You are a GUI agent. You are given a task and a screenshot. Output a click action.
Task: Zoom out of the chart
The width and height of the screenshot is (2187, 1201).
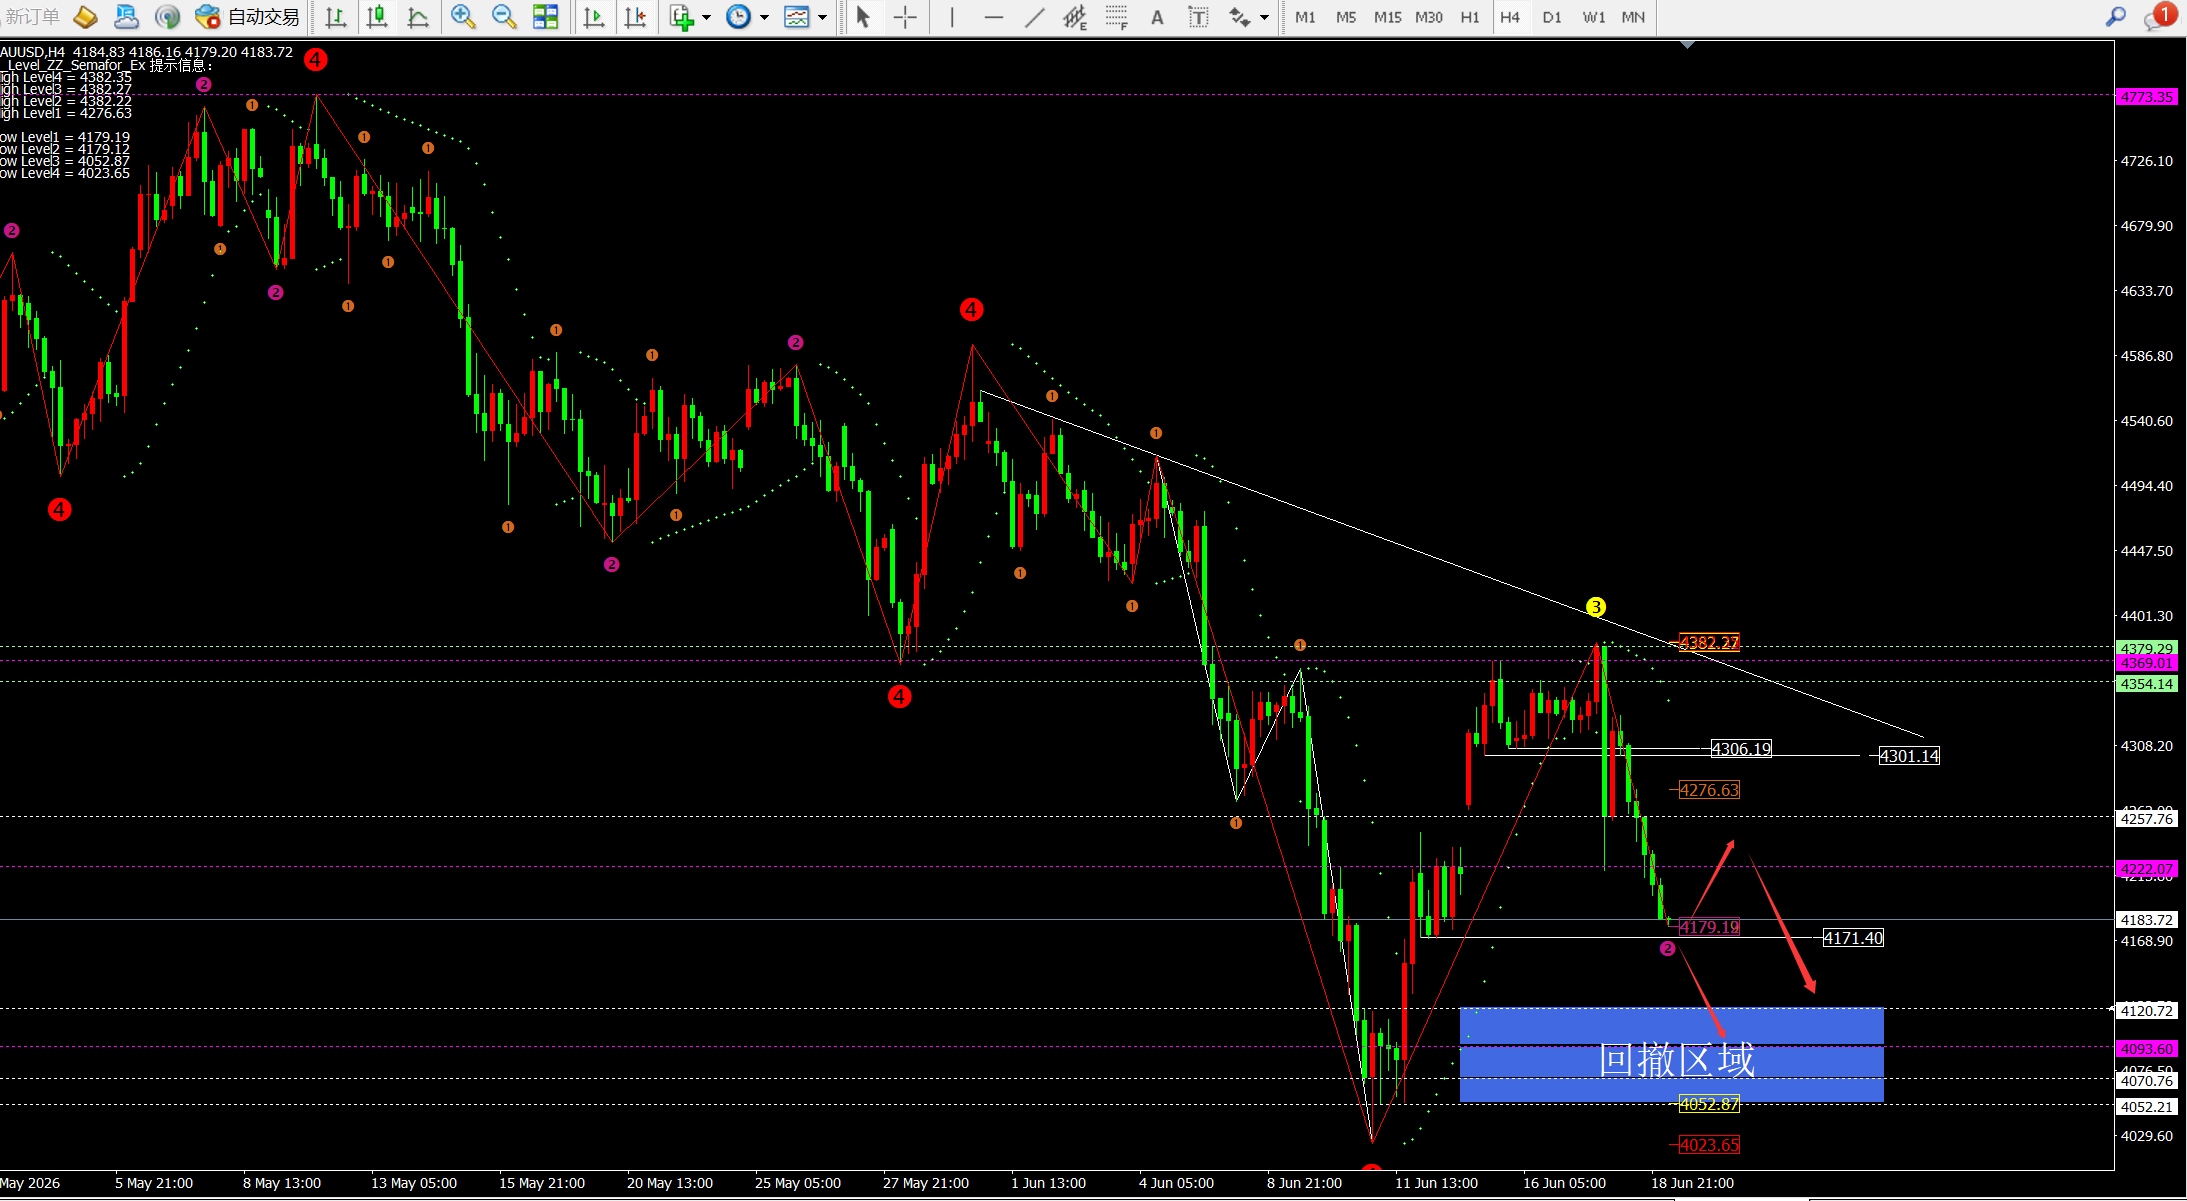[504, 17]
